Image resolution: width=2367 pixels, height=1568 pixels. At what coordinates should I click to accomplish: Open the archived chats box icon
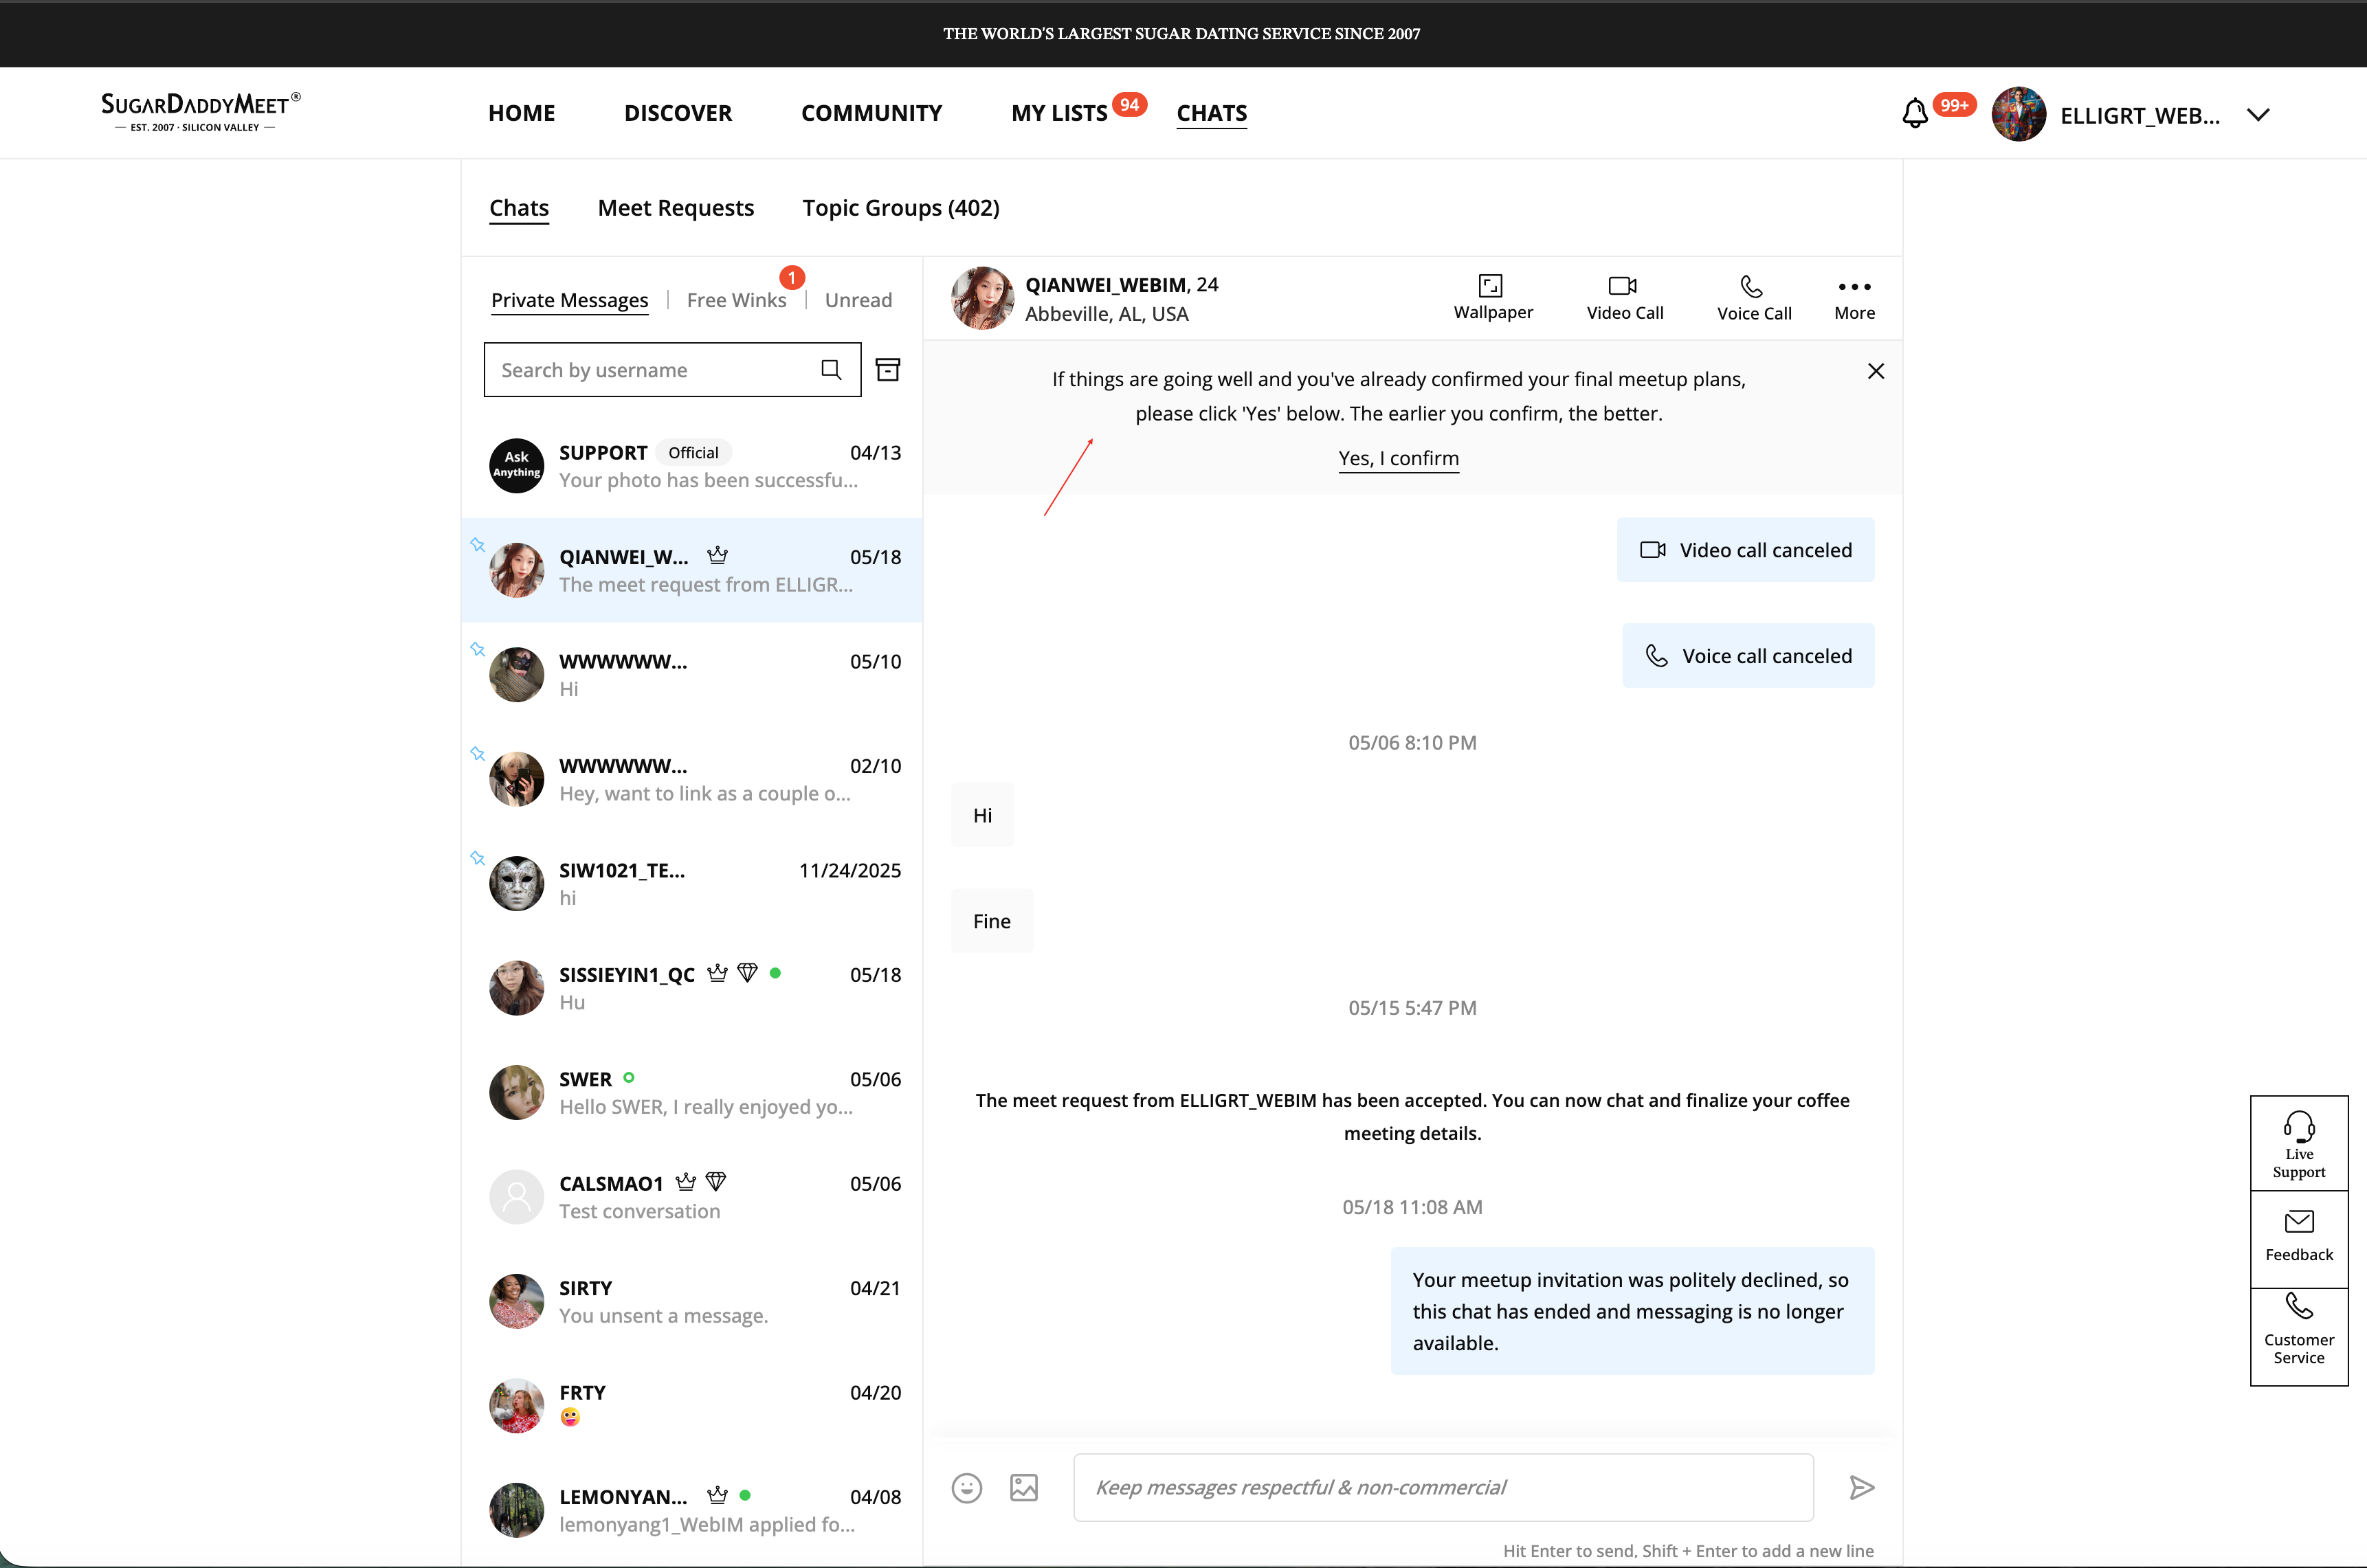pyautogui.click(x=888, y=370)
